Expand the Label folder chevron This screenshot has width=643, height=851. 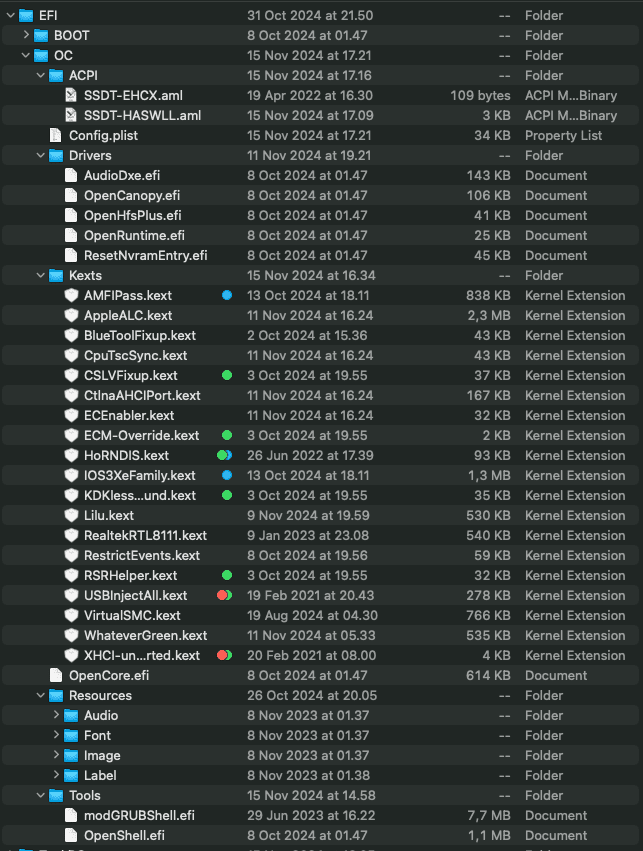(56, 775)
